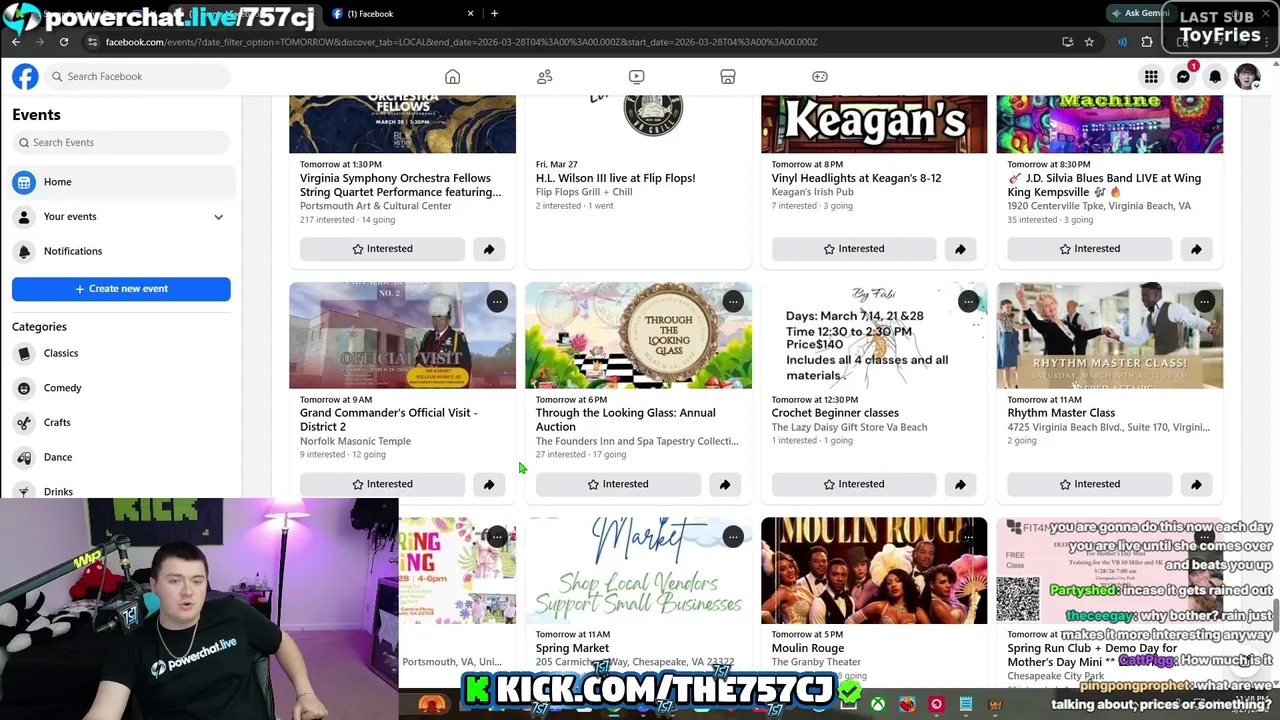
Task: Mark interested in Through the Looking Glass auction
Action: [x=618, y=484]
